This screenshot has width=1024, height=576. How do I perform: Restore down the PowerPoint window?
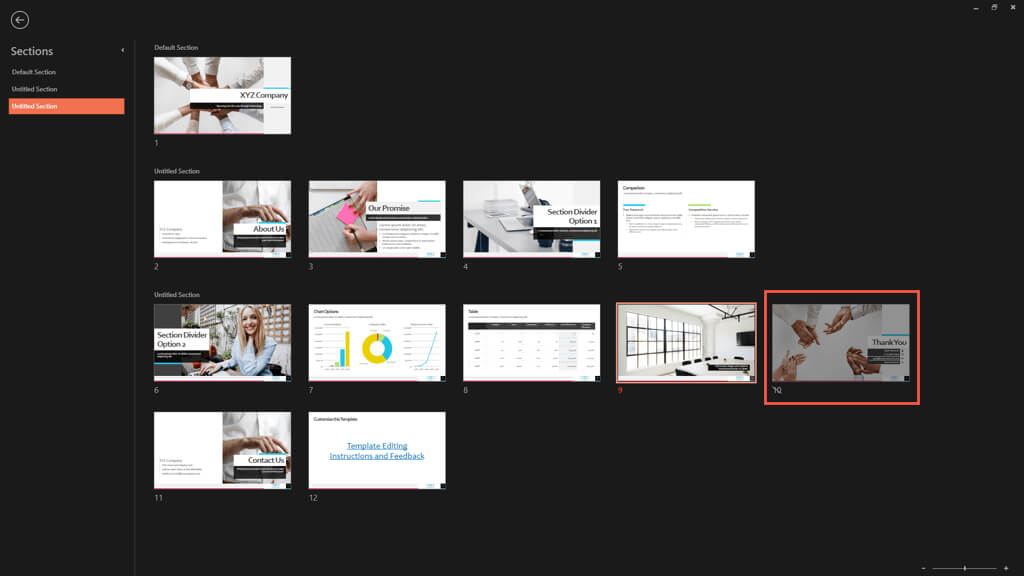(994, 7)
